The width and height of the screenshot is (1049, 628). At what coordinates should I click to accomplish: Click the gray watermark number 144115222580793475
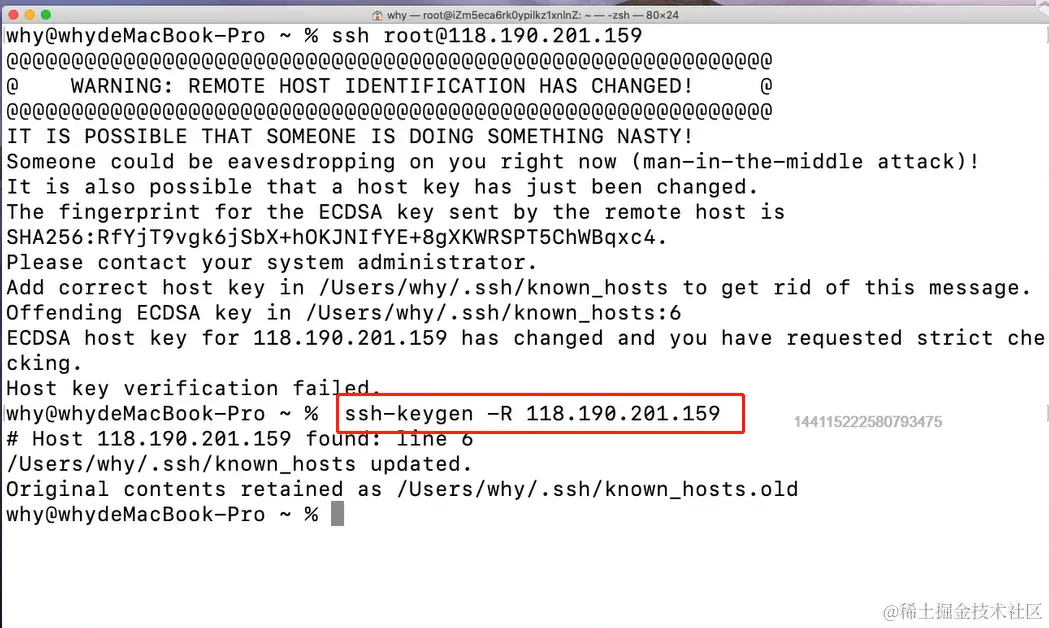click(867, 422)
